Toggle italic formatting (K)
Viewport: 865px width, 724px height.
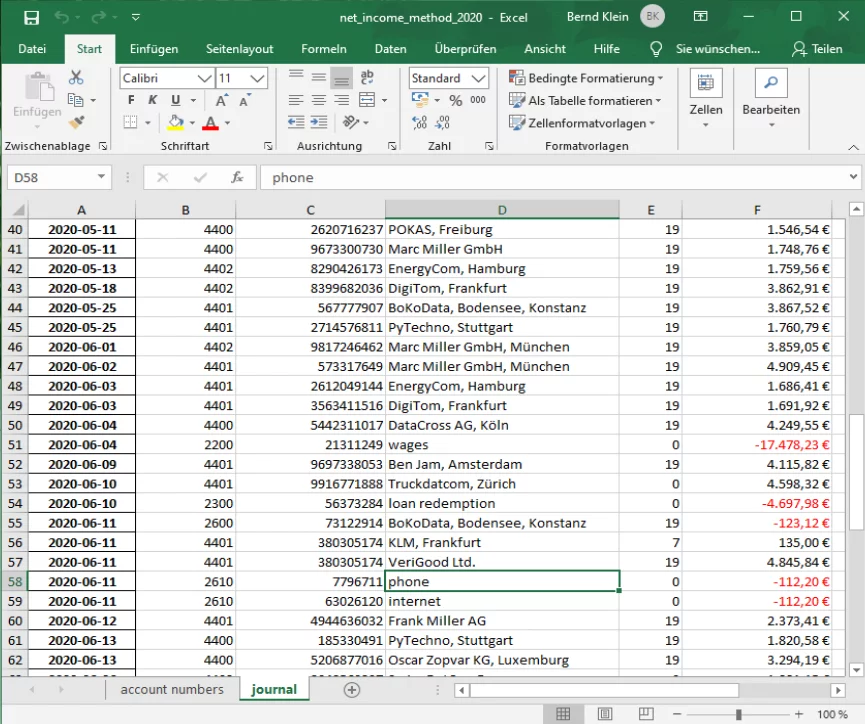pyautogui.click(x=153, y=100)
